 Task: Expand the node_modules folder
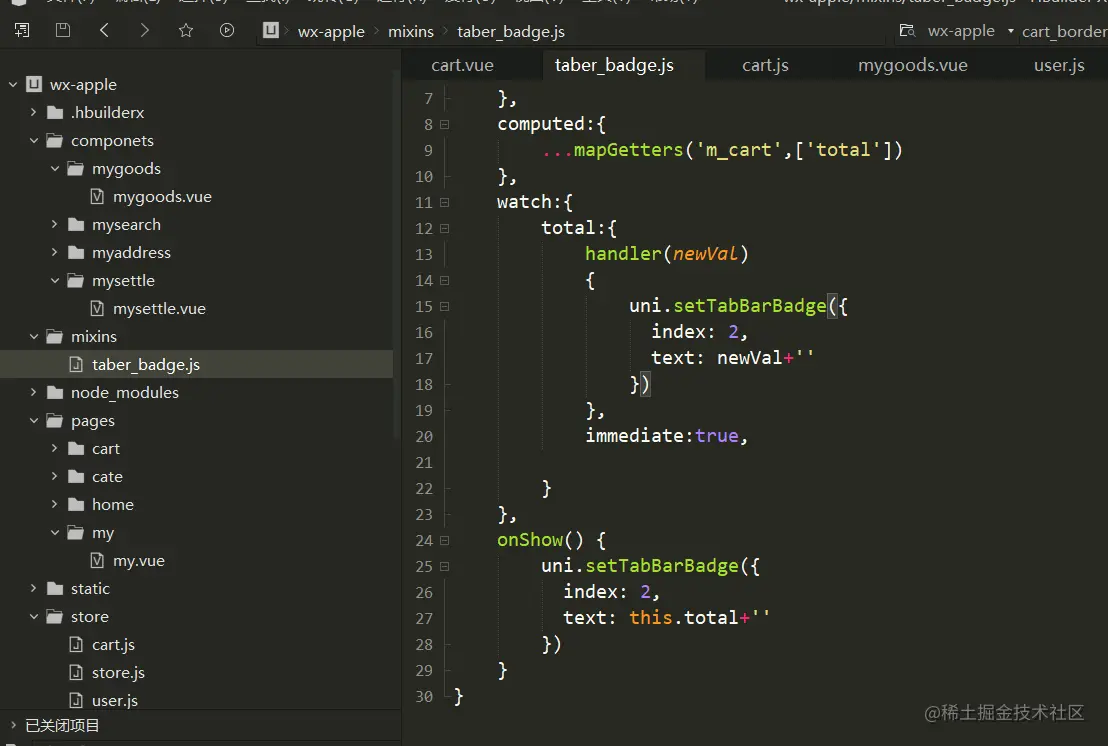point(33,392)
